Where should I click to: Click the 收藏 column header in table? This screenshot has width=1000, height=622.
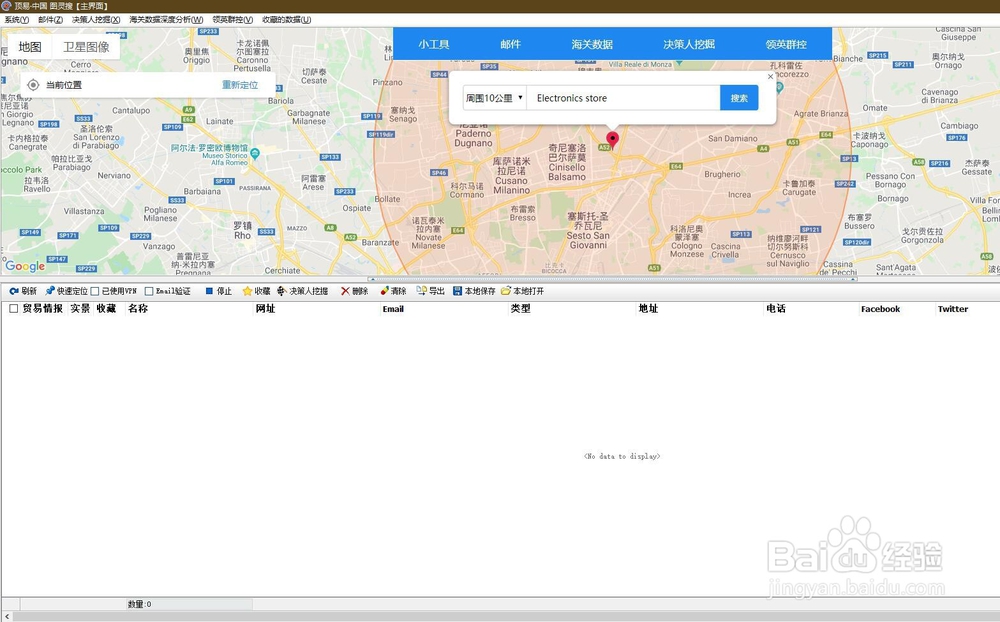(106, 309)
